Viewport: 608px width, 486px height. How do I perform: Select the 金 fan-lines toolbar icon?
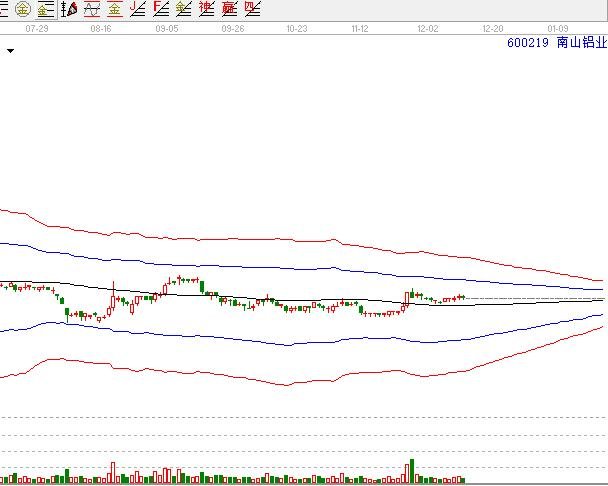point(184,9)
